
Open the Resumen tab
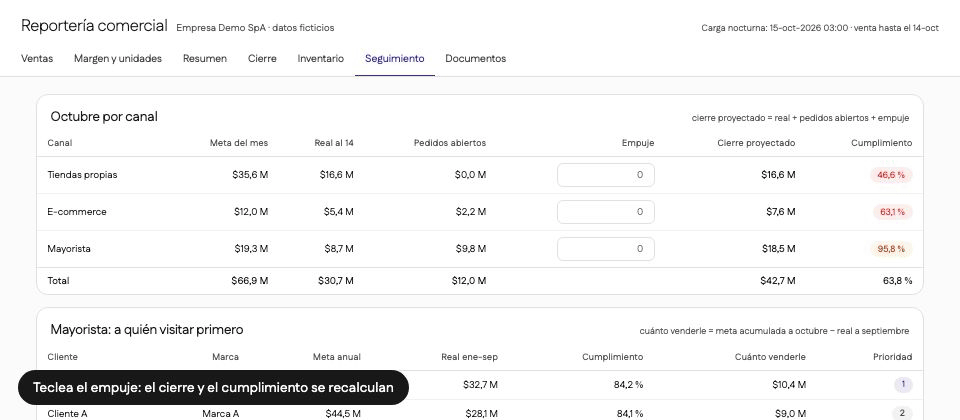click(204, 59)
